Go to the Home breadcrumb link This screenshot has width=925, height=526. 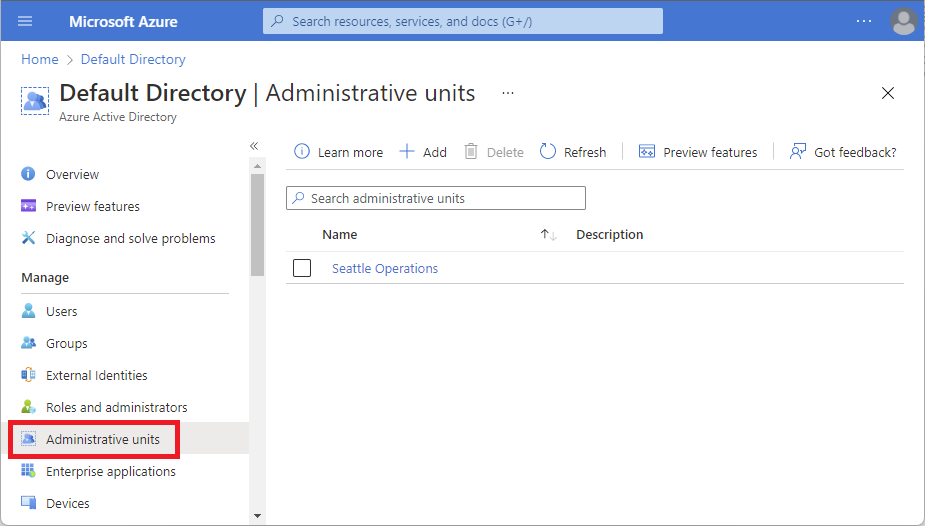[39, 59]
